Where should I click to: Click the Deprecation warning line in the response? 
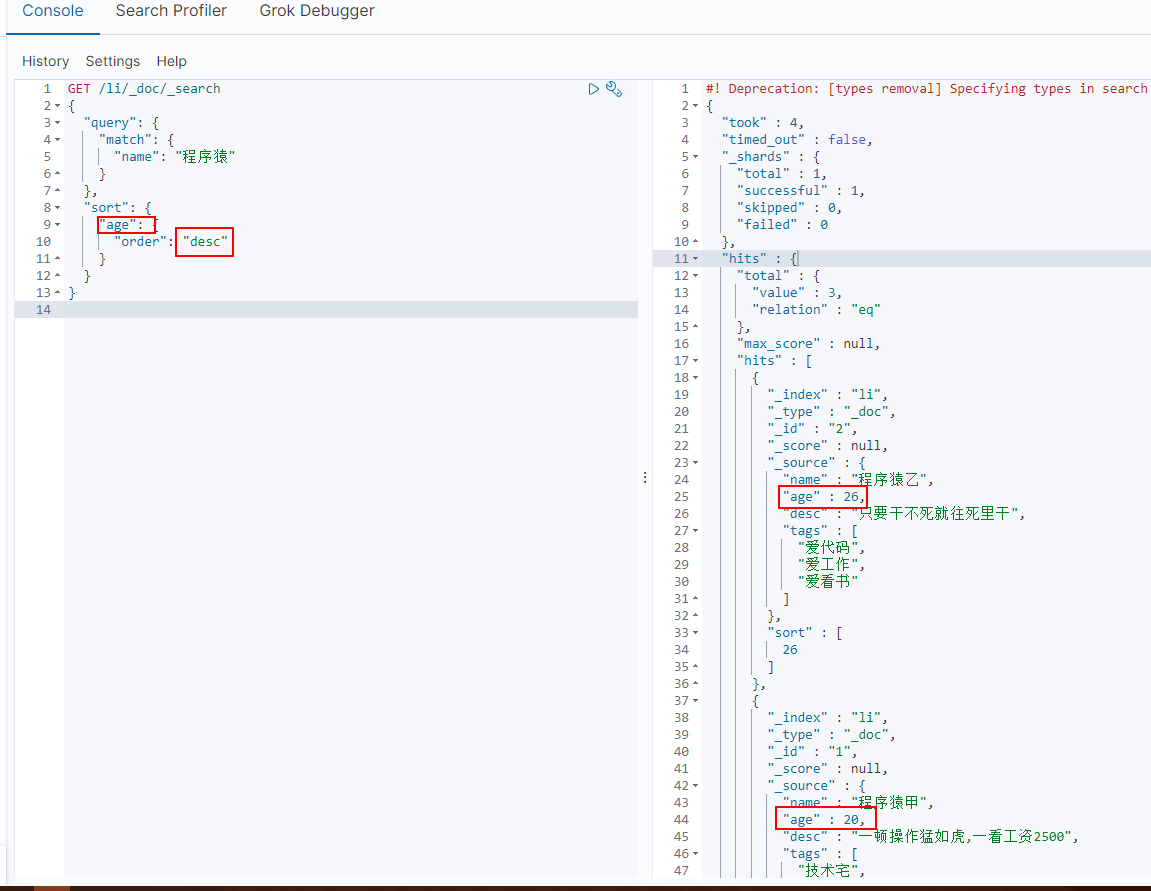click(926, 89)
